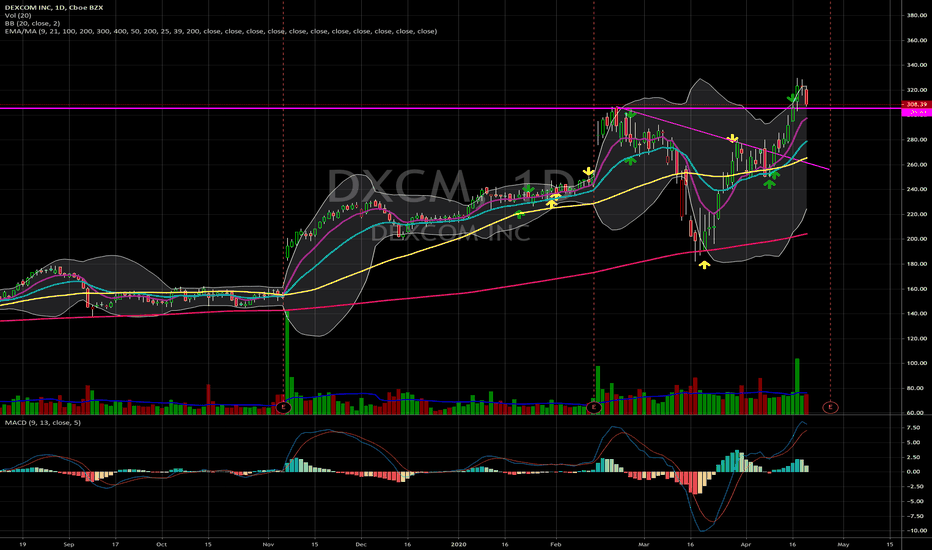Click the Dec label on time axis
Image resolution: width=932 pixels, height=550 pixels.
(x=361, y=544)
